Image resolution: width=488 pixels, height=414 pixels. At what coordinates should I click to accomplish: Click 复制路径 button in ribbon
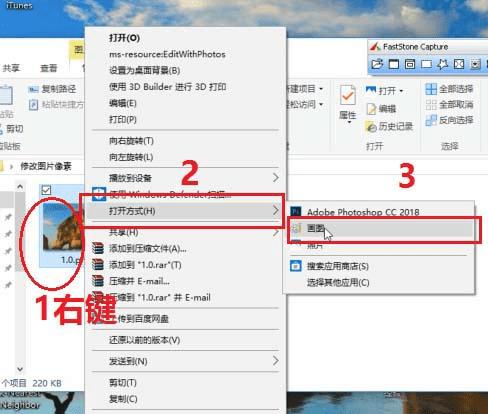click(x=52, y=89)
